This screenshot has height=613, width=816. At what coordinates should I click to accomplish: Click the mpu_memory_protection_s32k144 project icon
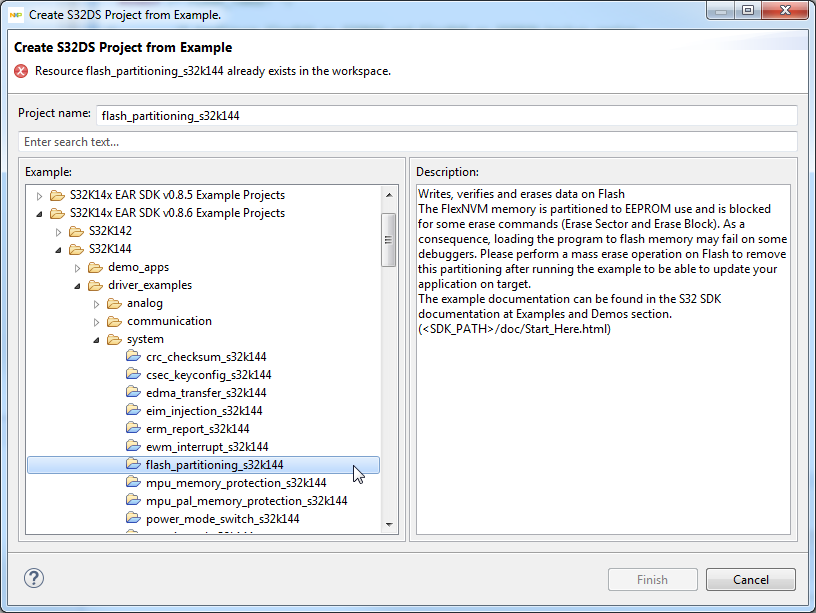coord(134,483)
